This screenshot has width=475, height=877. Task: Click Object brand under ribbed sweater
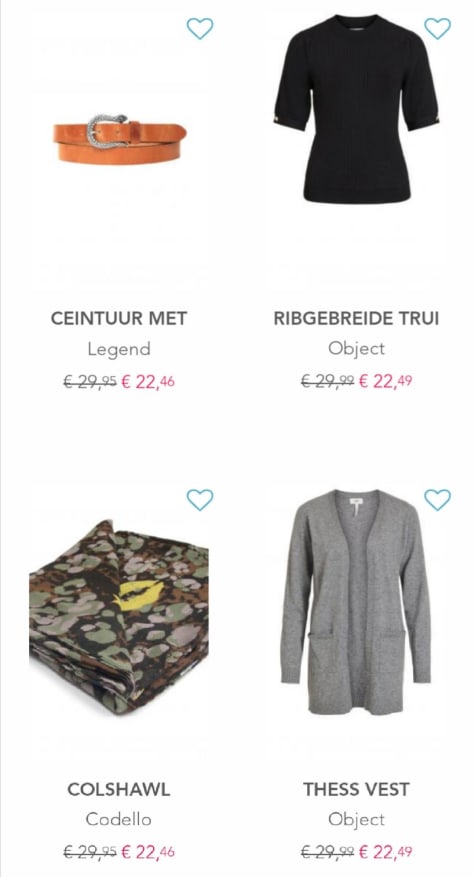tap(356, 348)
